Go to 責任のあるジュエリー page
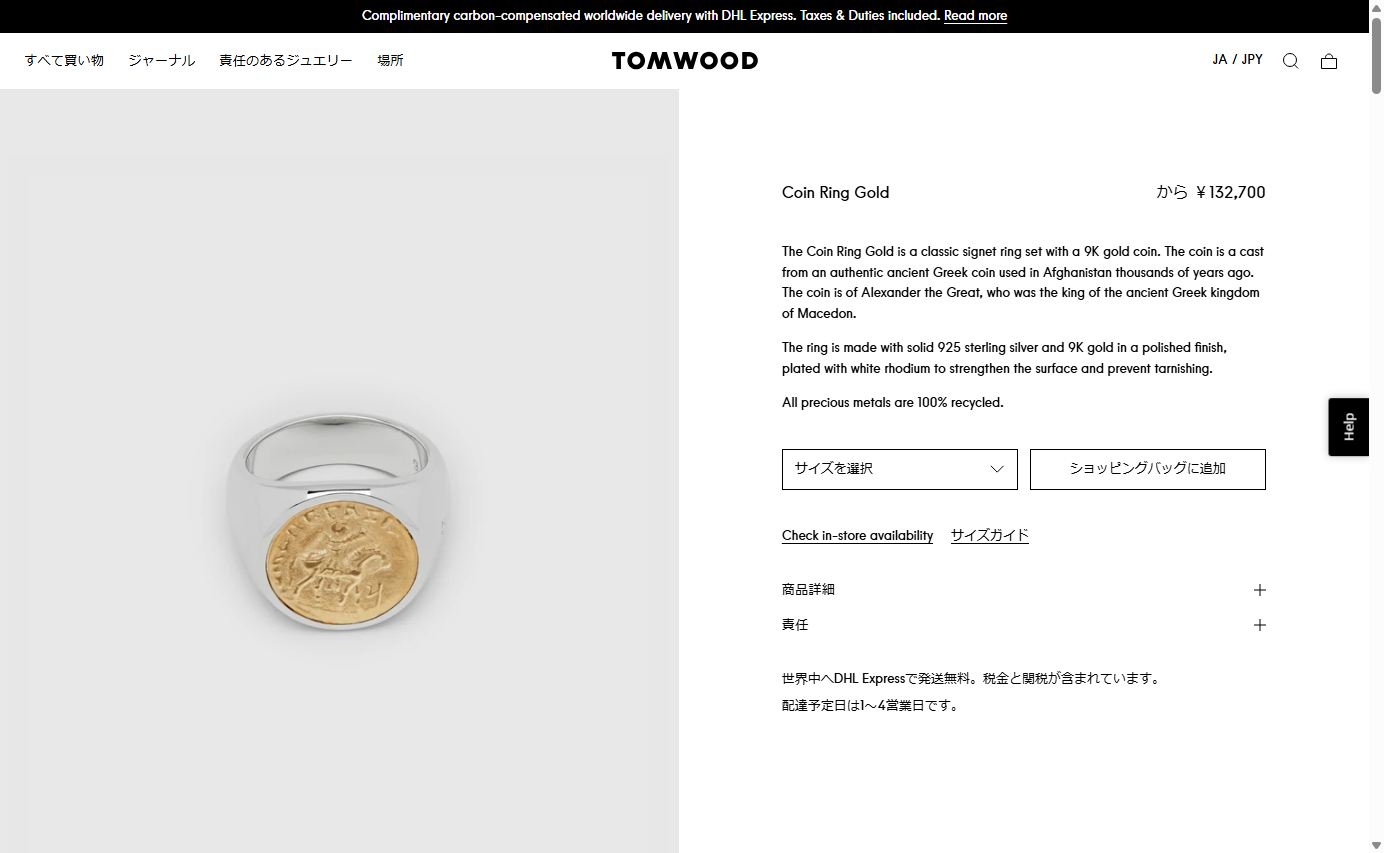Viewport: 1384px width, 853px height. [x=286, y=61]
